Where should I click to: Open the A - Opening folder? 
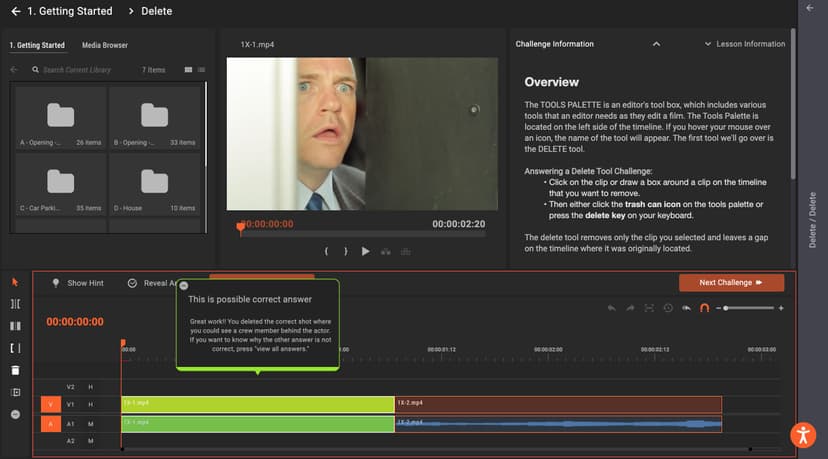[61, 118]
